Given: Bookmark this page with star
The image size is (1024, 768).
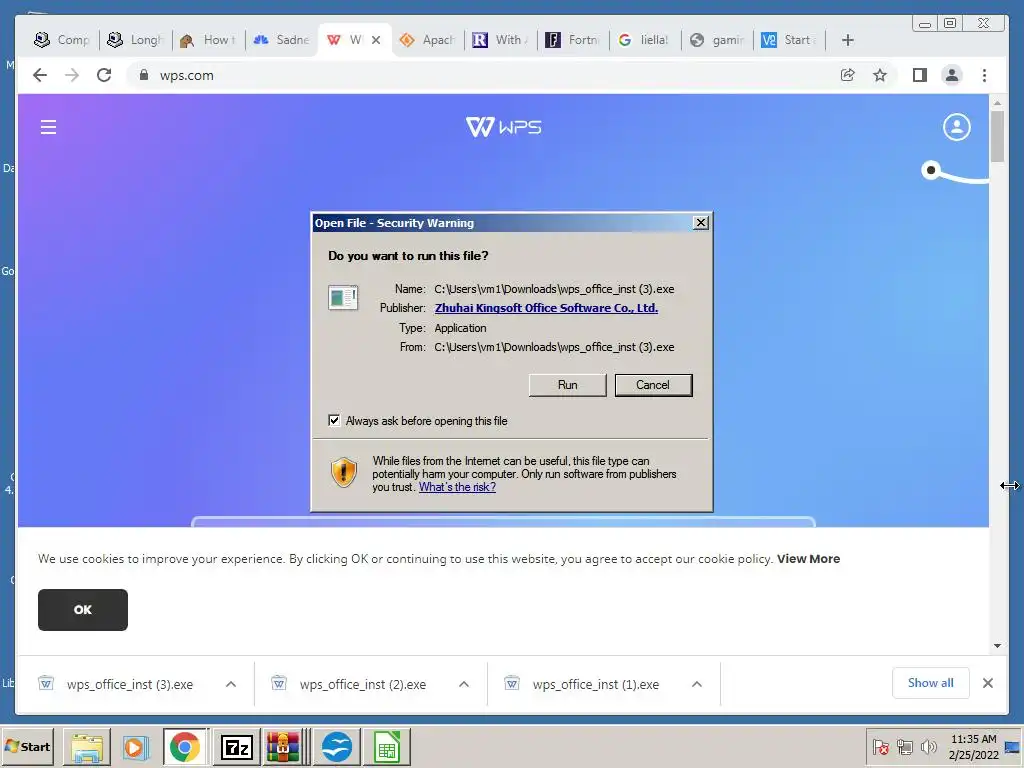Looking at the screenshot, I should (x=880, y=75).
